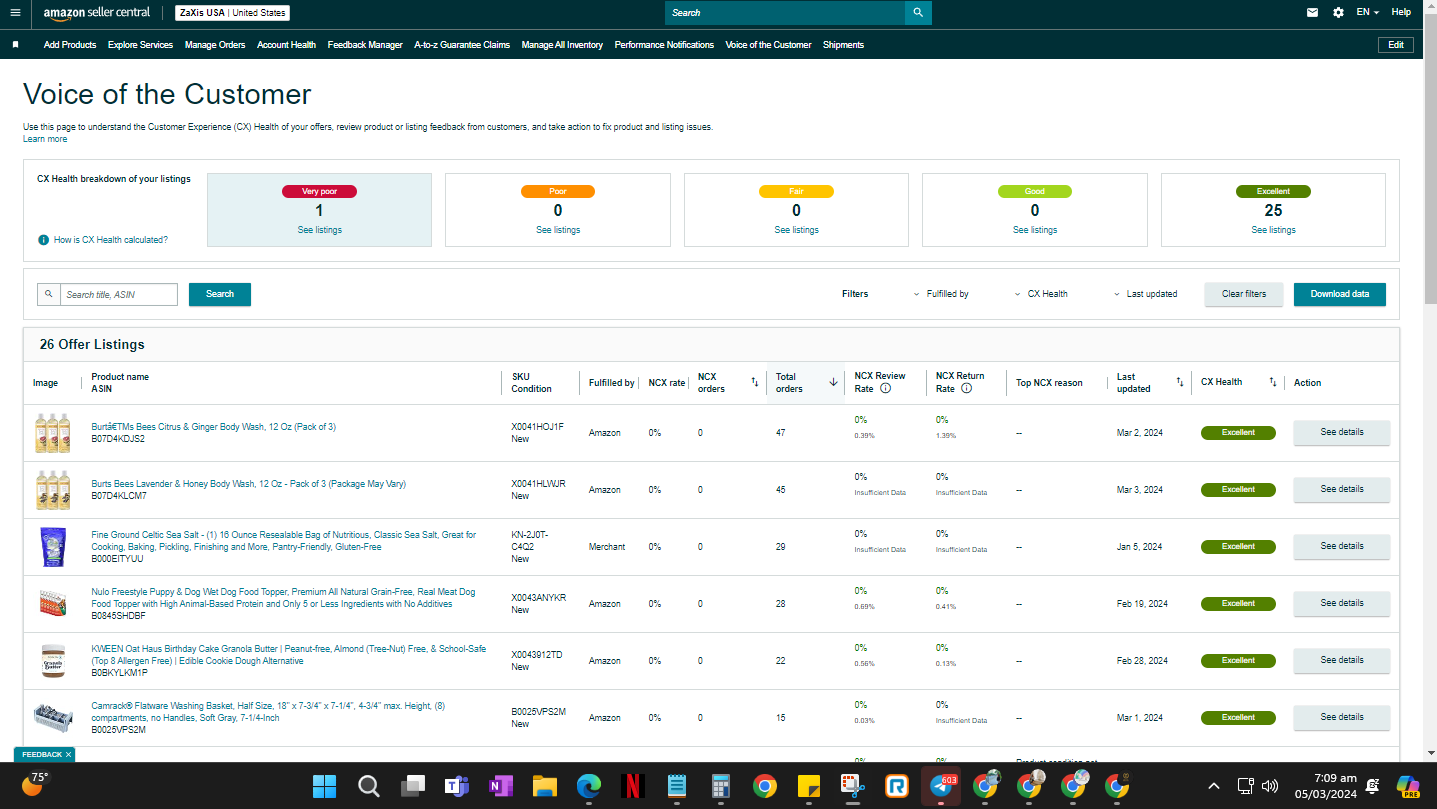Go to Manage Orders
The image size is (1437, 809).
point(215,45)
